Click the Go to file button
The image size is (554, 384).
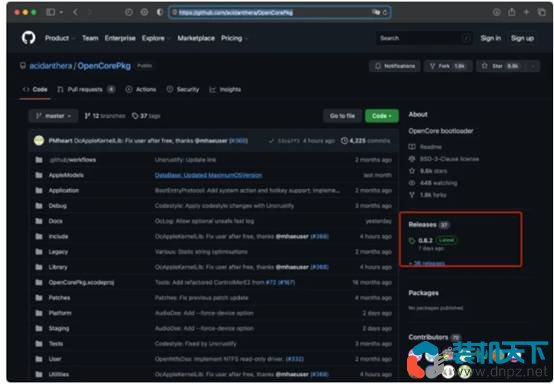click(342, 116)
